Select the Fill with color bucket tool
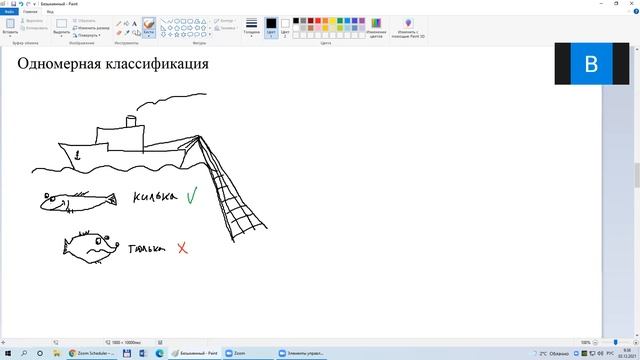The height and width of the screenshot is (360, 640). (x=127, y=24)
